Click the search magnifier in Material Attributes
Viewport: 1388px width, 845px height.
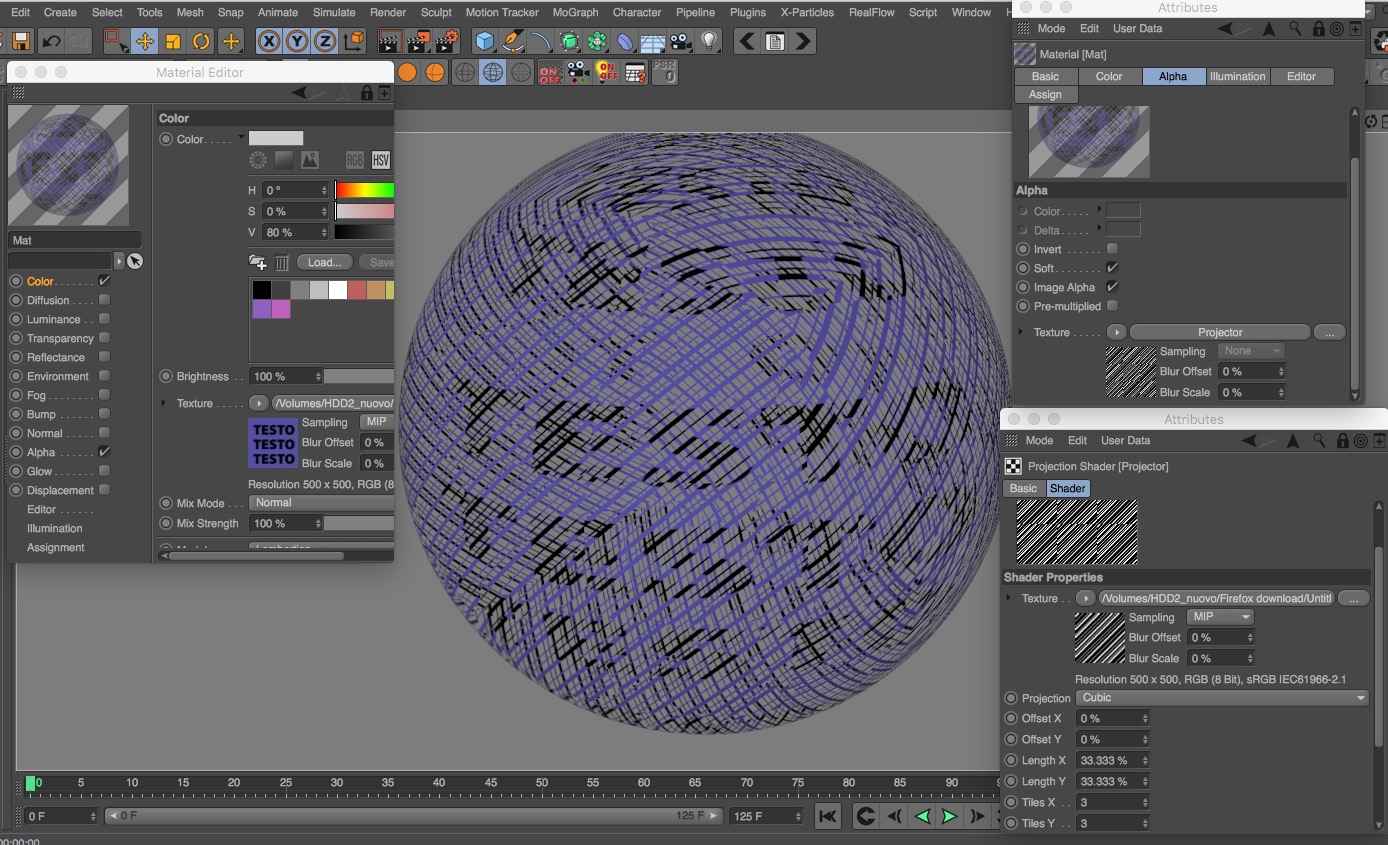(1295, 29)
